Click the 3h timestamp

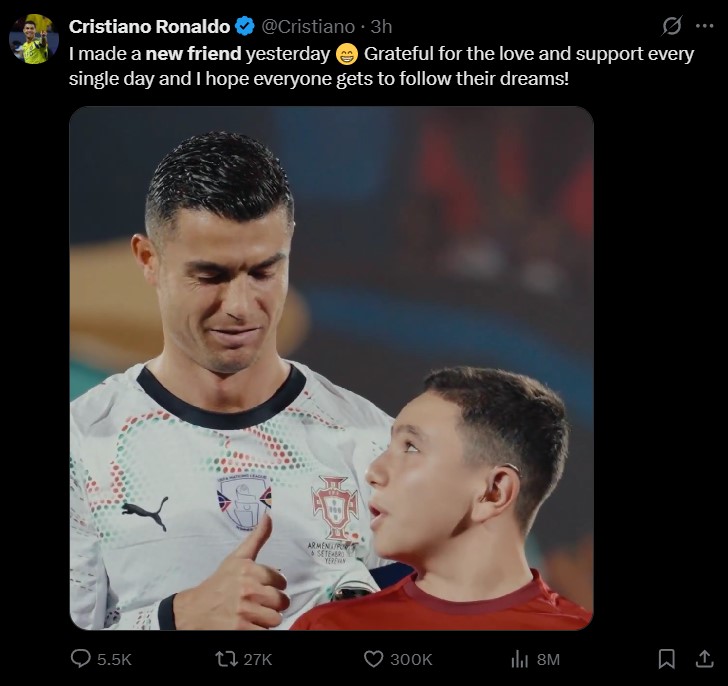tap(381, 28)
